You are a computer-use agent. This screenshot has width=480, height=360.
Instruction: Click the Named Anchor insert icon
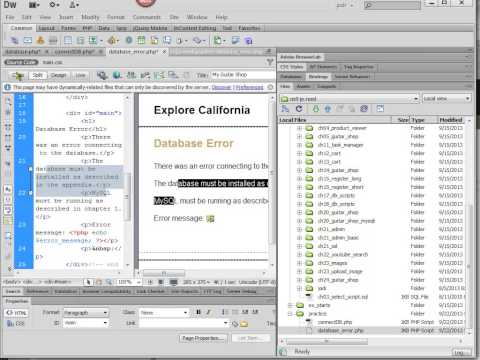40,41
